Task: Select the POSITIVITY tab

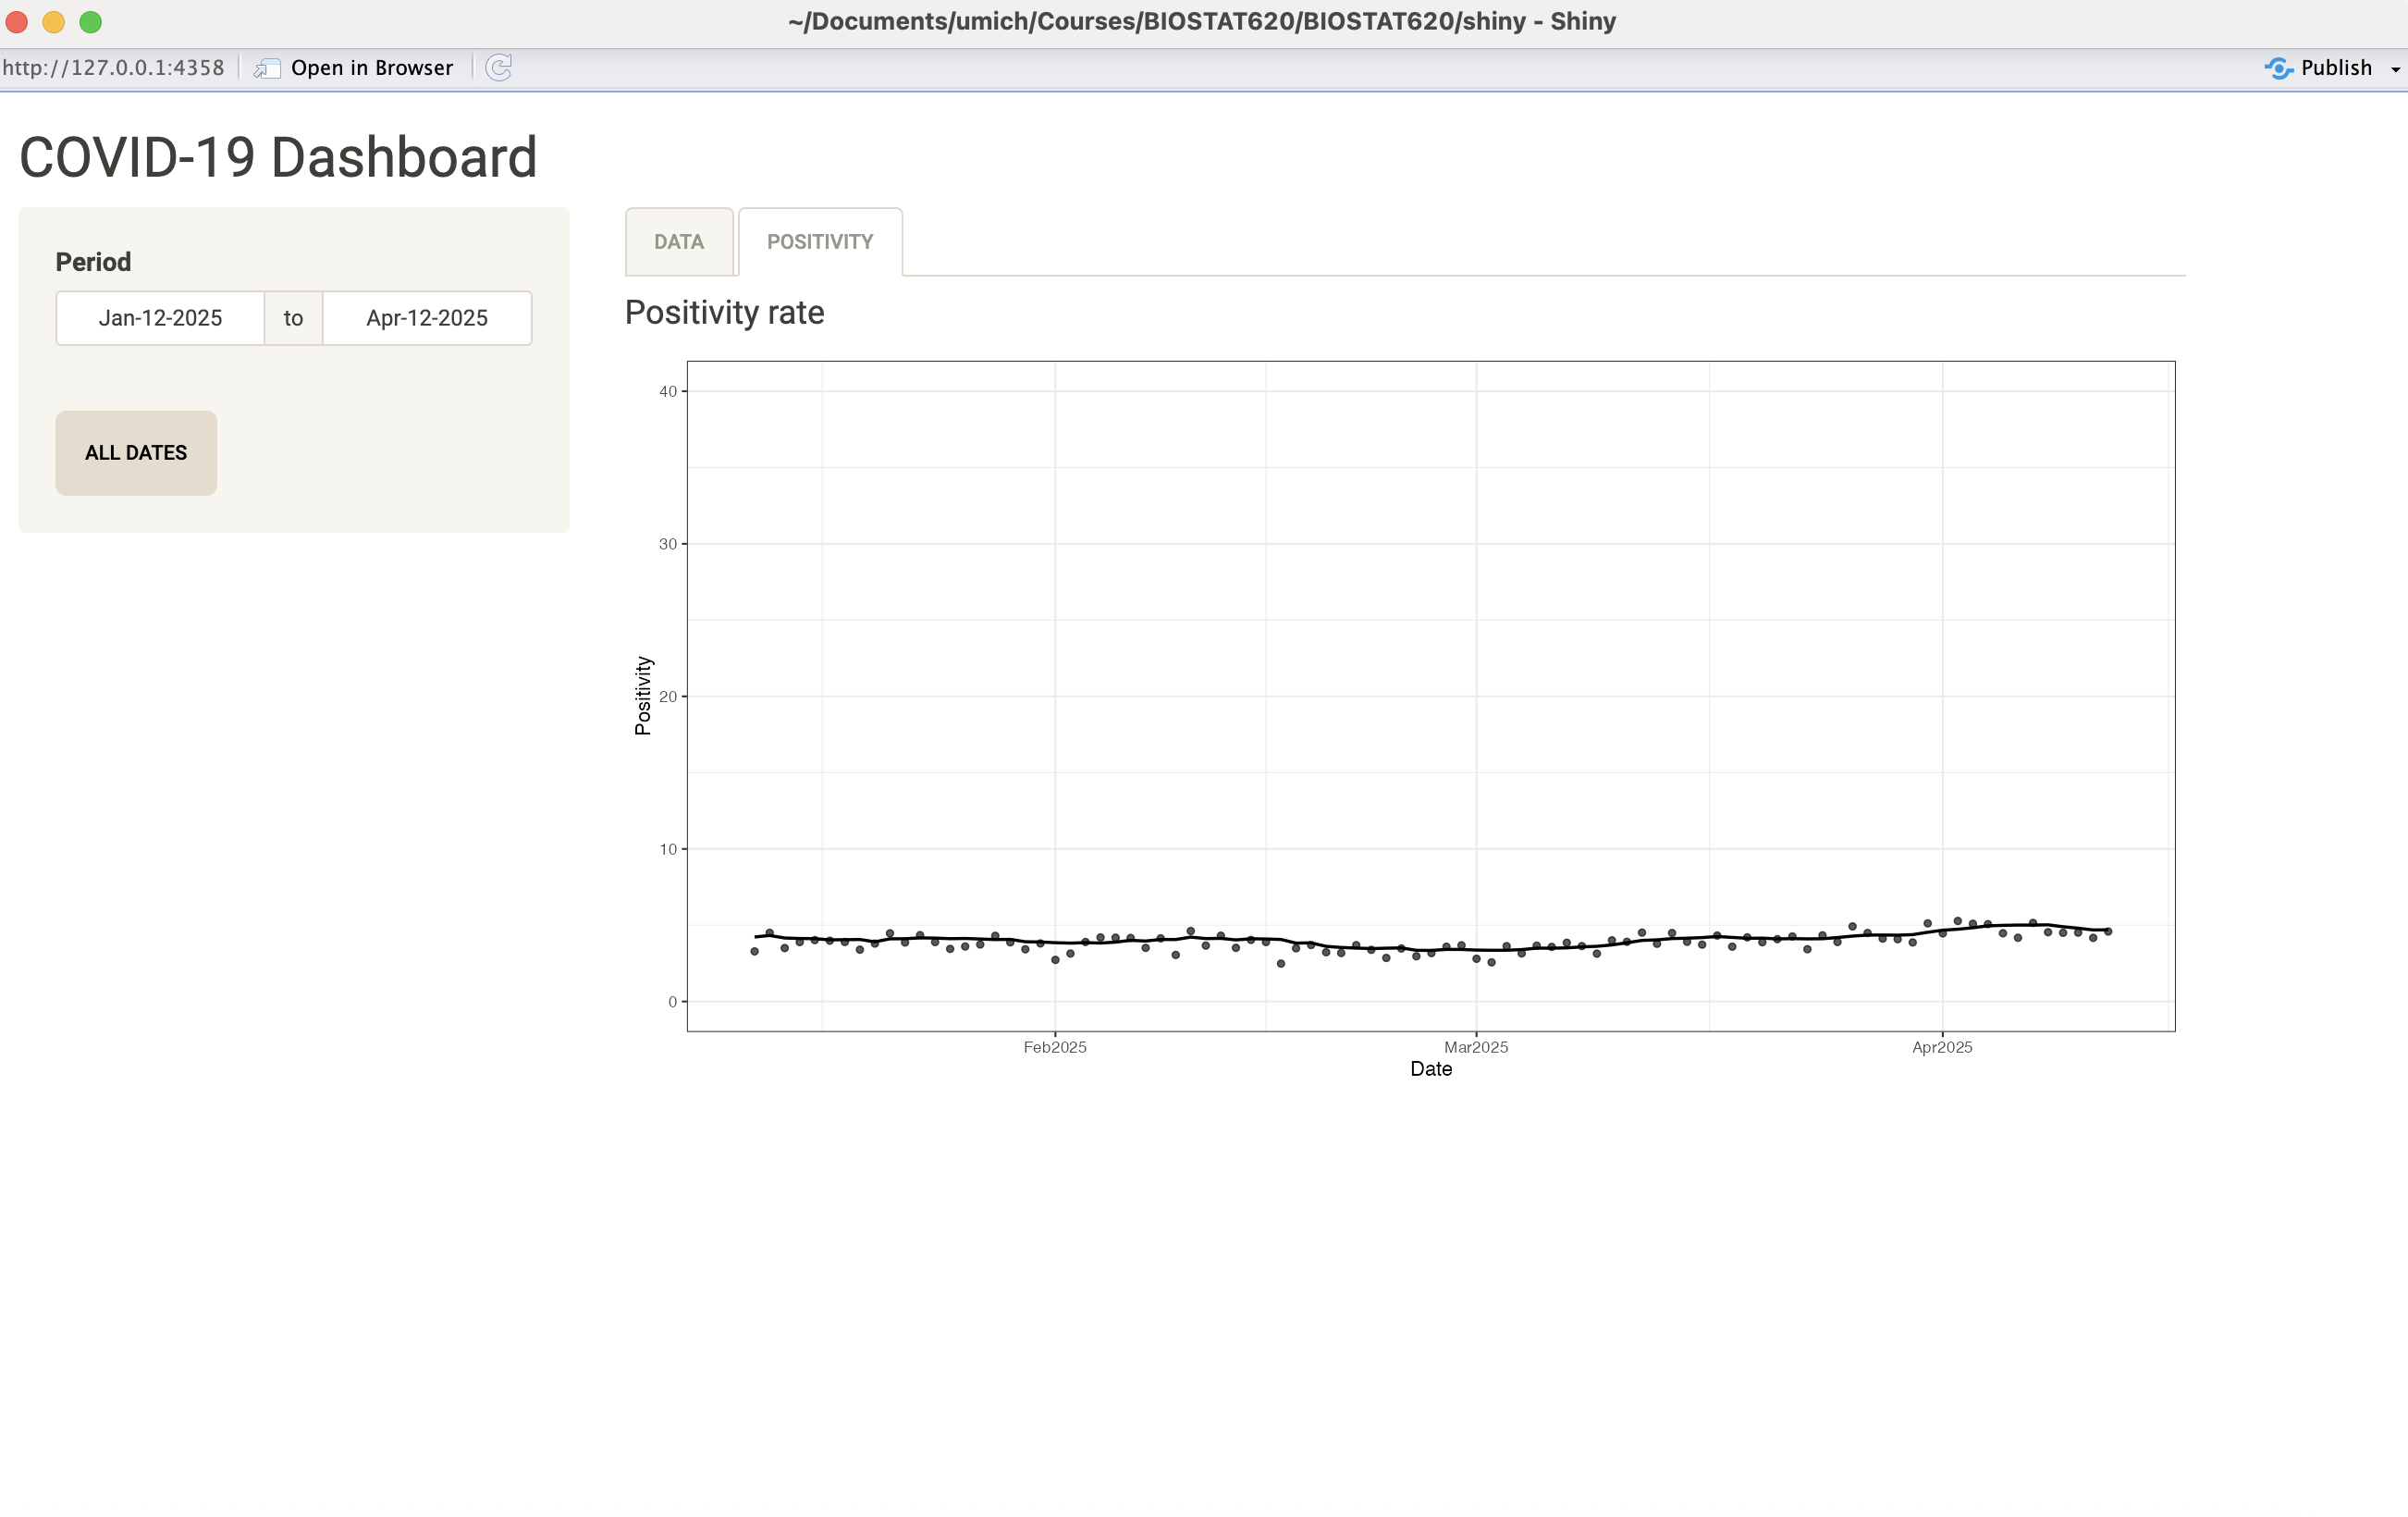Action: click(x=820, y=242)
